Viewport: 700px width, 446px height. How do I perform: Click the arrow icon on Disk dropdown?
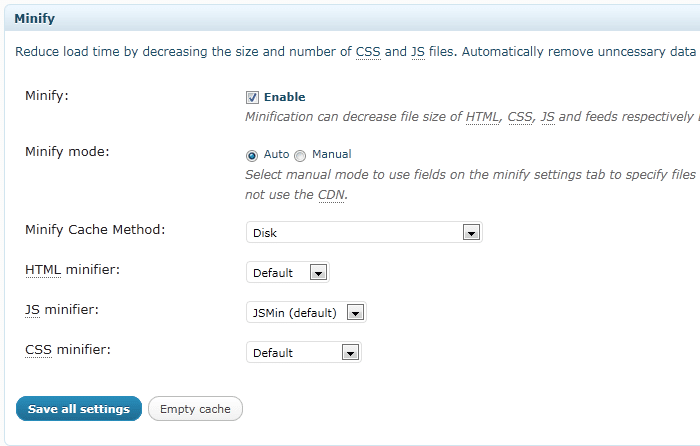click(471, 233)
